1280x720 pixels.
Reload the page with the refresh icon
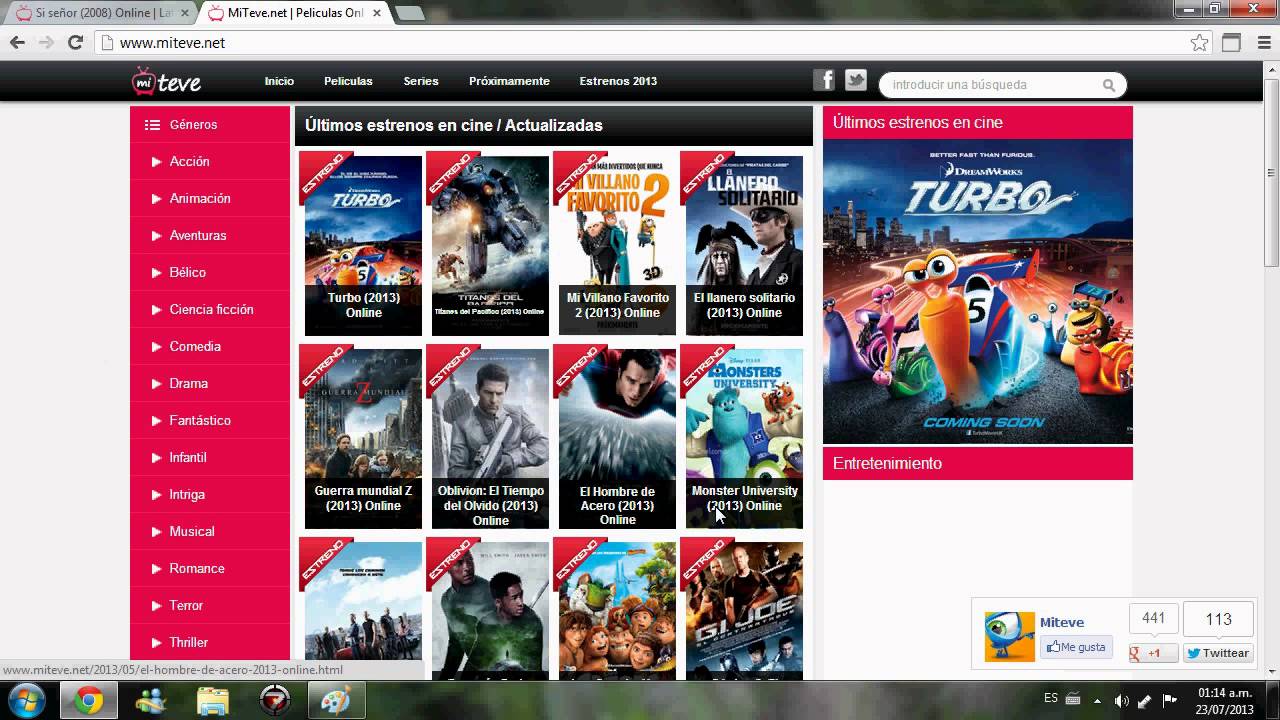(x=75, y=43)
